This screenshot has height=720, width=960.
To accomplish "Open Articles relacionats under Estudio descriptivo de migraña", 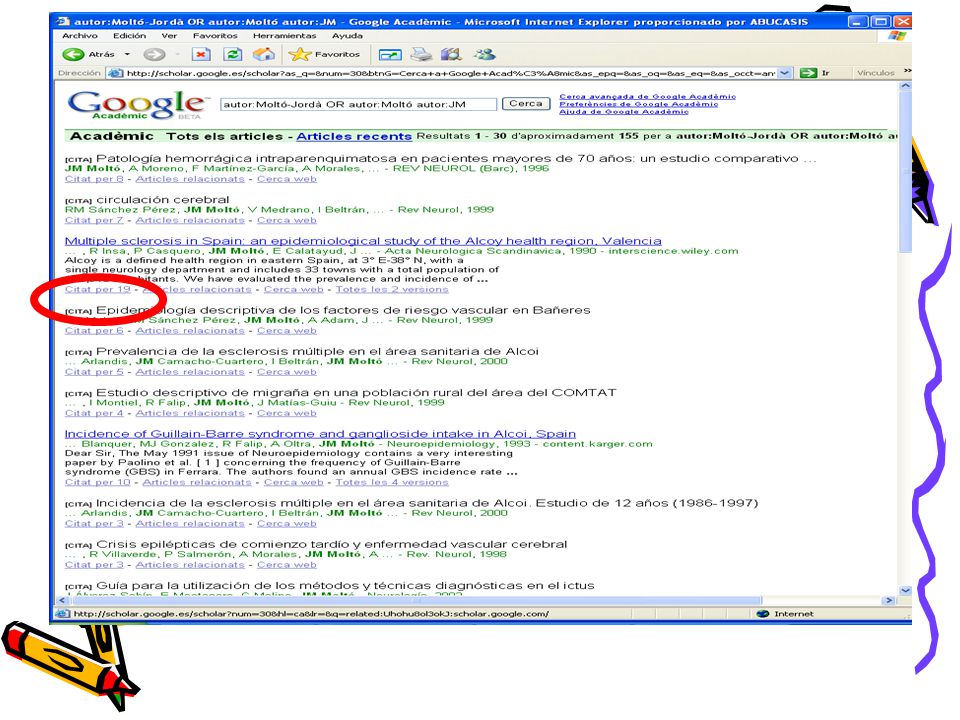I will click(190, 413).
